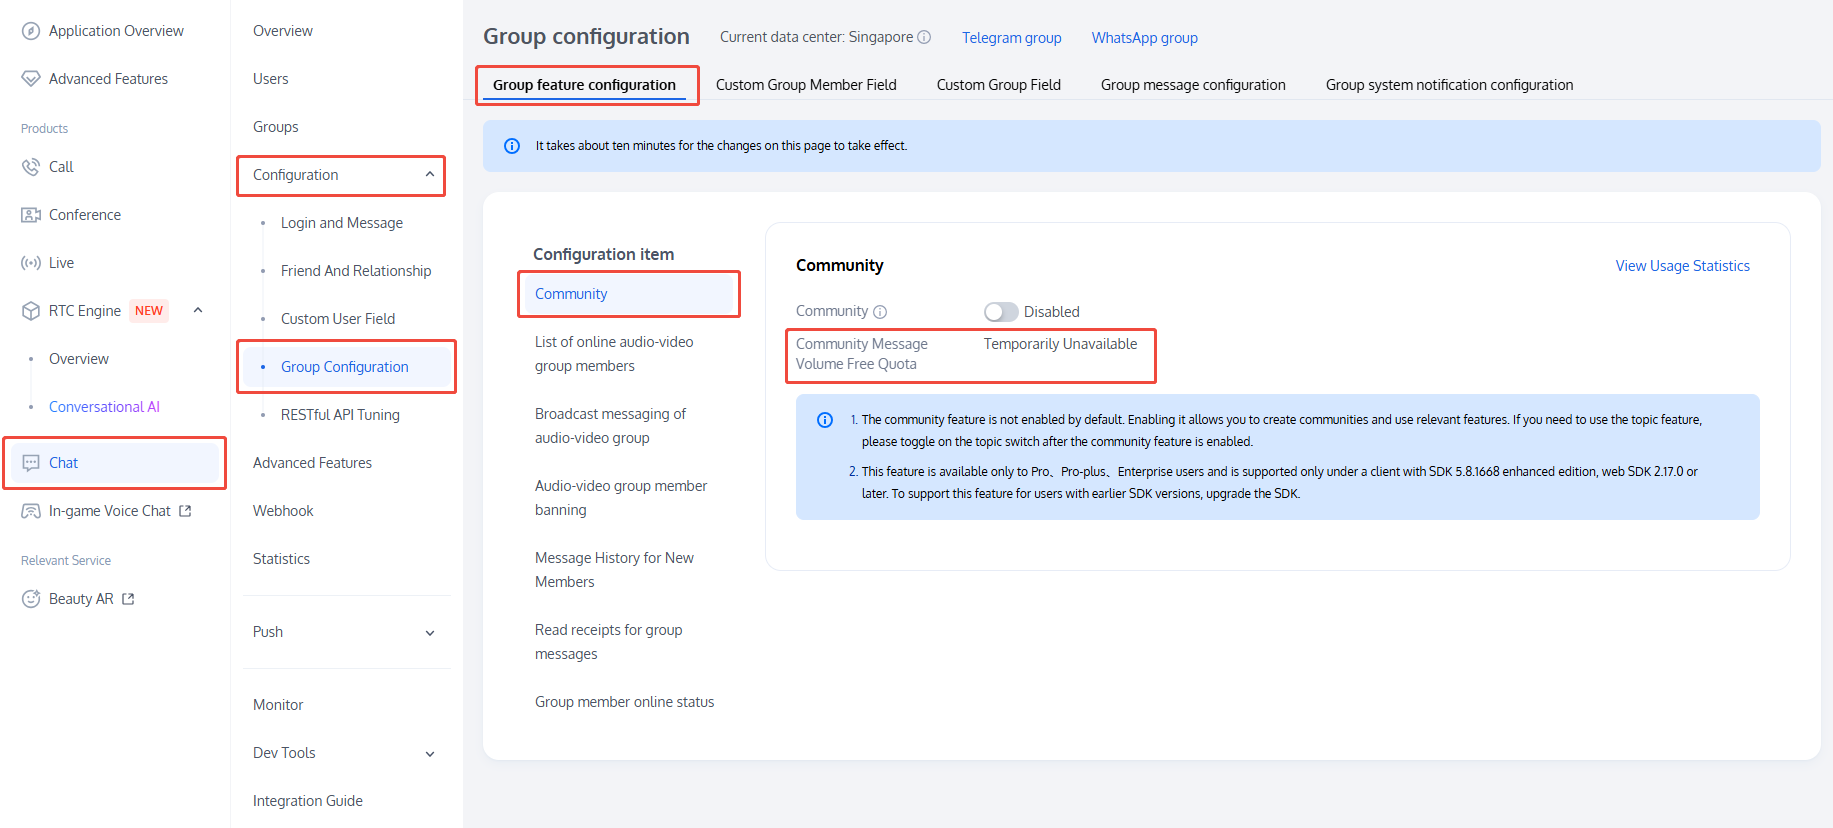Open the WhatsApp group link
The height and width of the screenshot is (828, 1833).
click(1144, 38)
